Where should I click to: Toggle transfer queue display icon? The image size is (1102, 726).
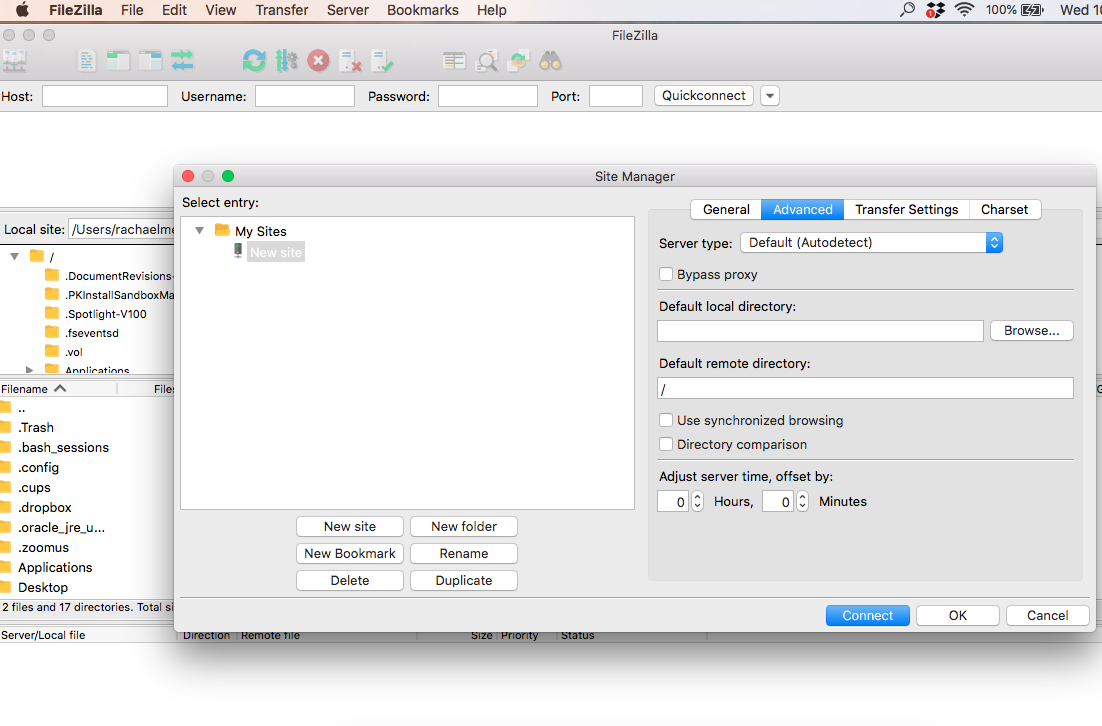tap(182, 61)
